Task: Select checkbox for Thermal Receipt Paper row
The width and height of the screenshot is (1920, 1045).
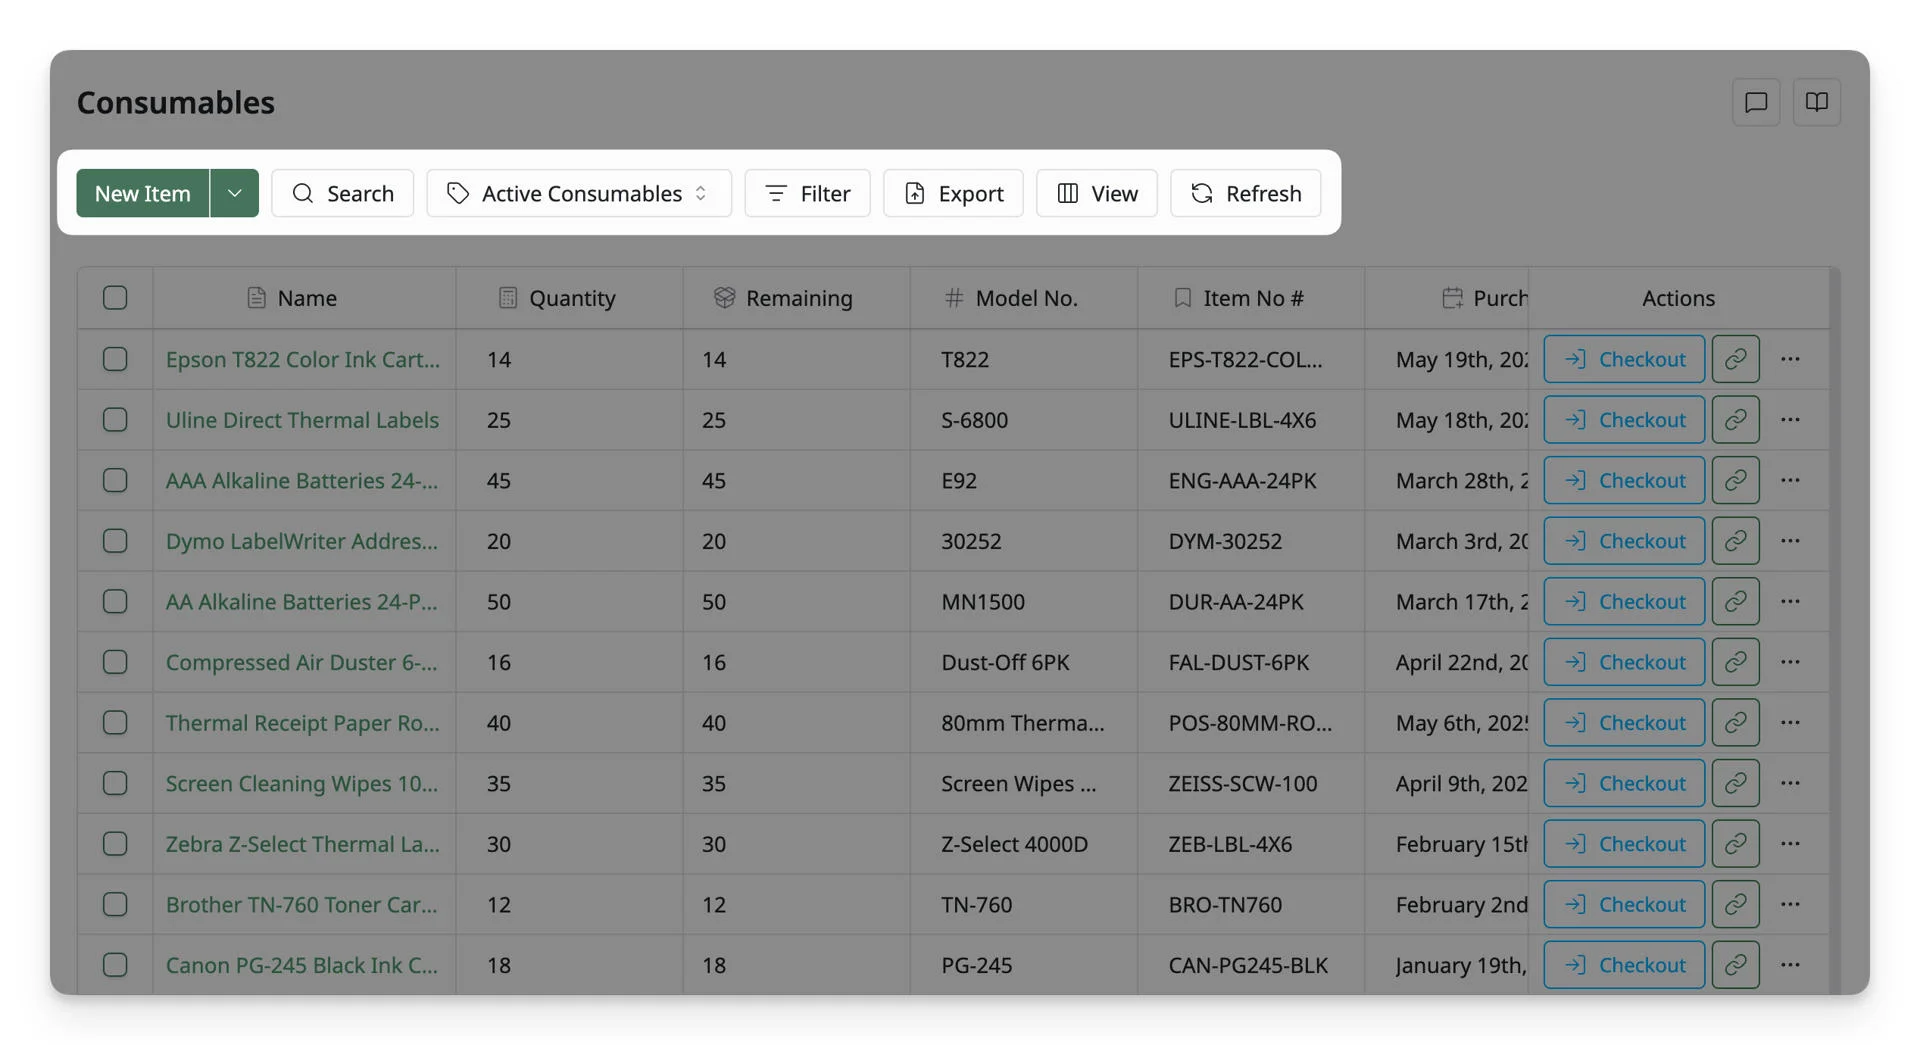Action: click(x=115, y=722)
